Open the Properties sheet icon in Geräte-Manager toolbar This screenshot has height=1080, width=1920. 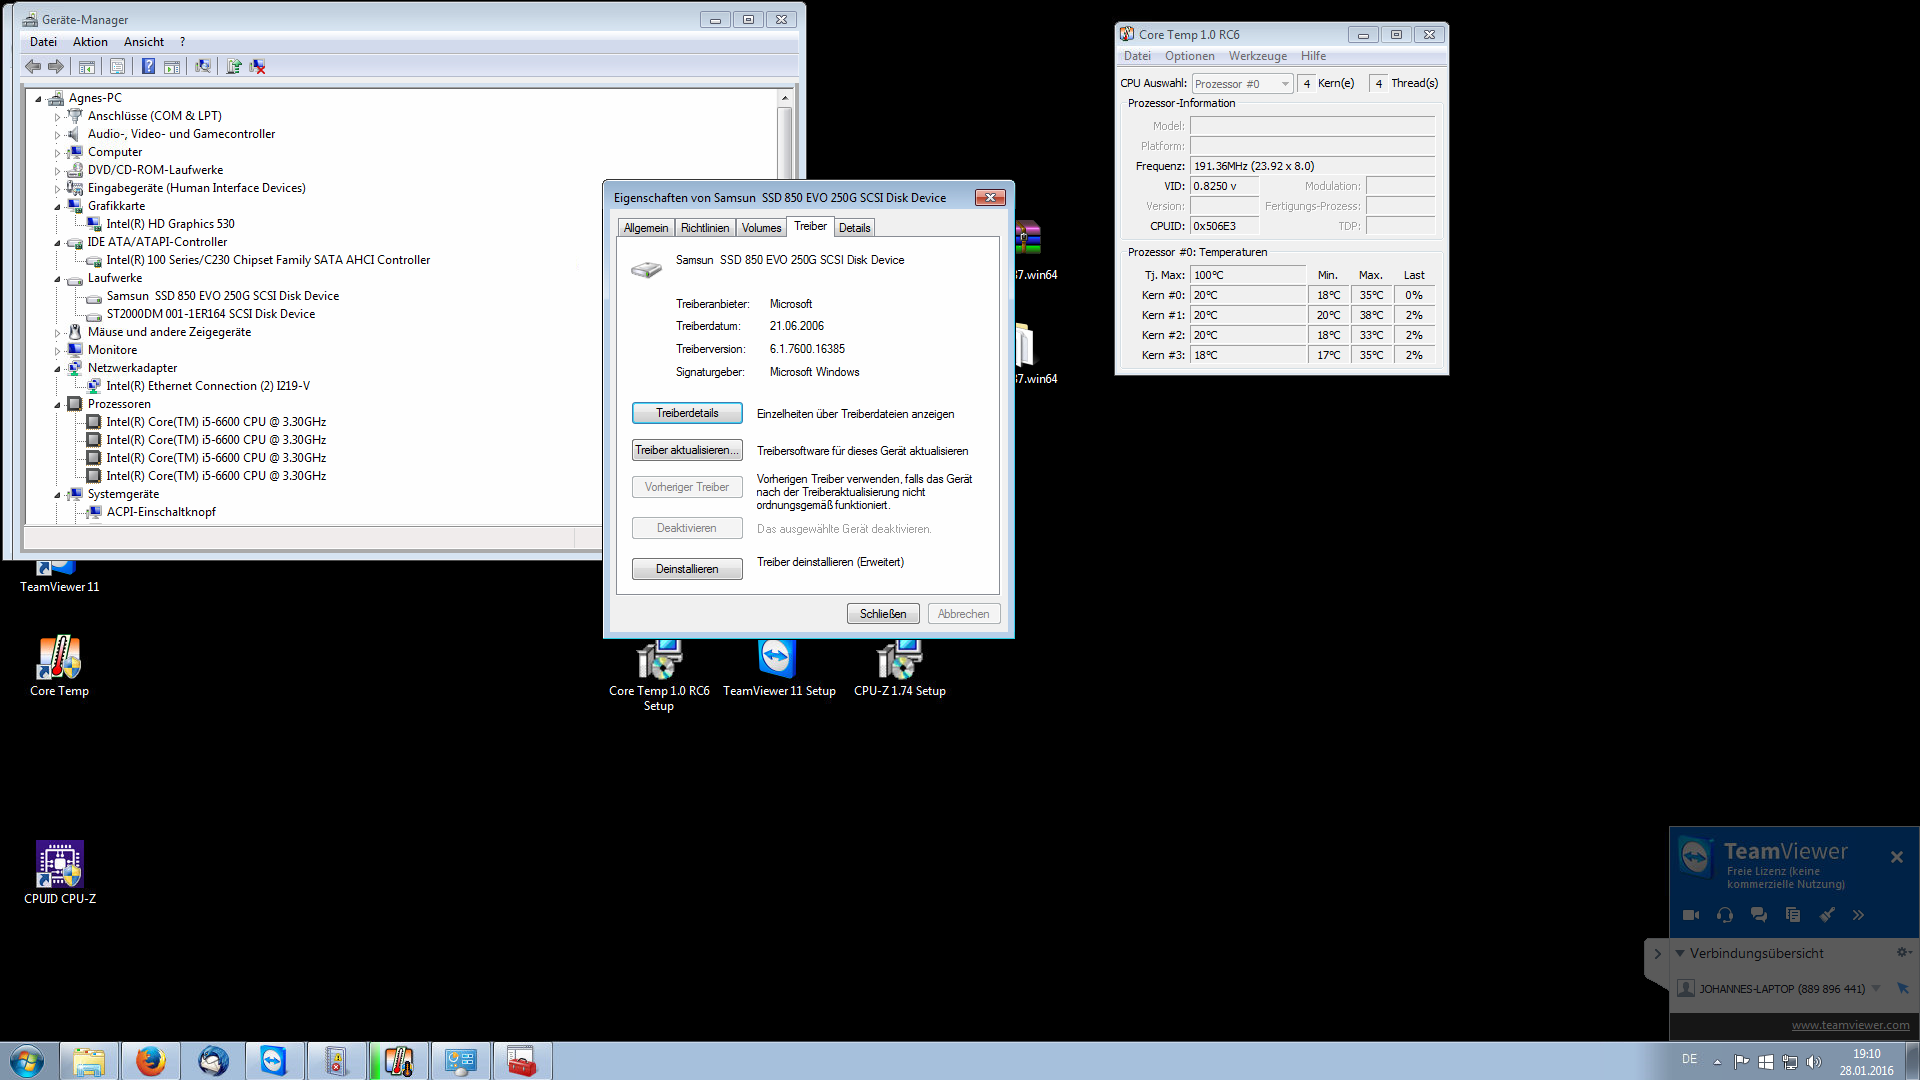pos(117,67)
